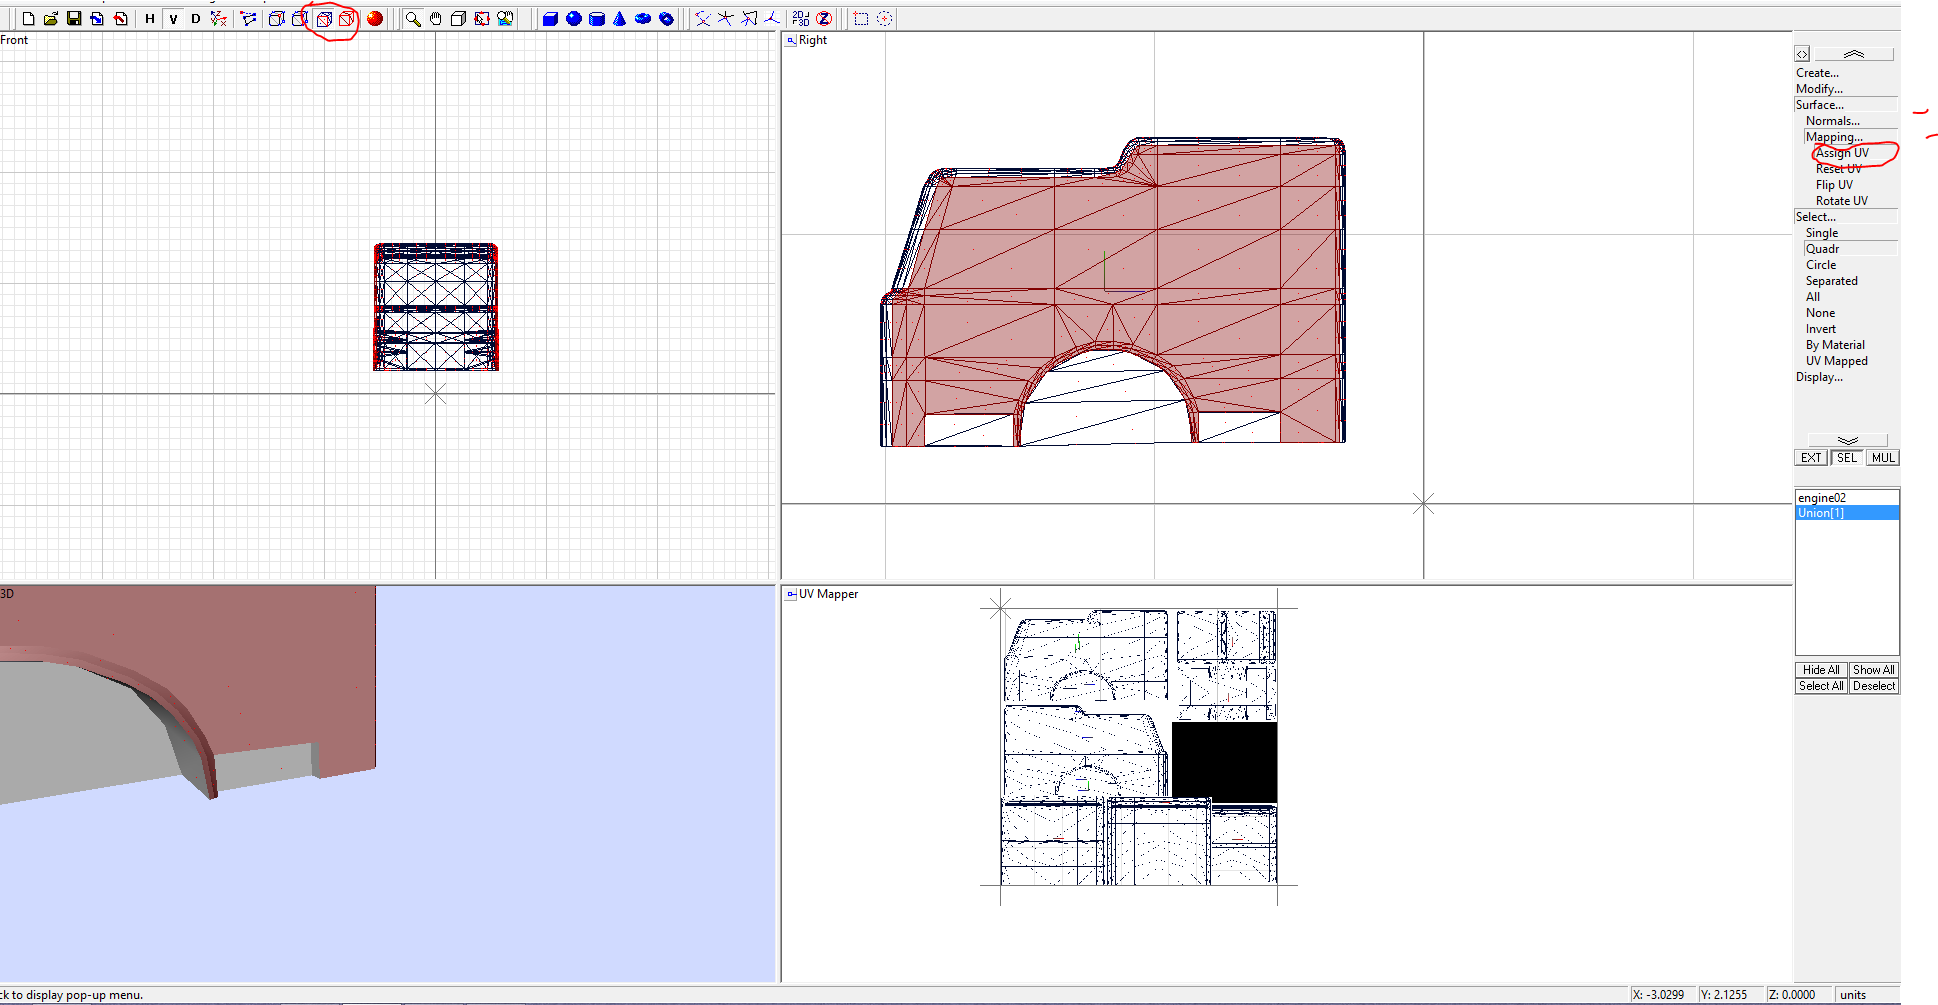
Task: Click the red material sphere swatch
Action: coord(374,18)
